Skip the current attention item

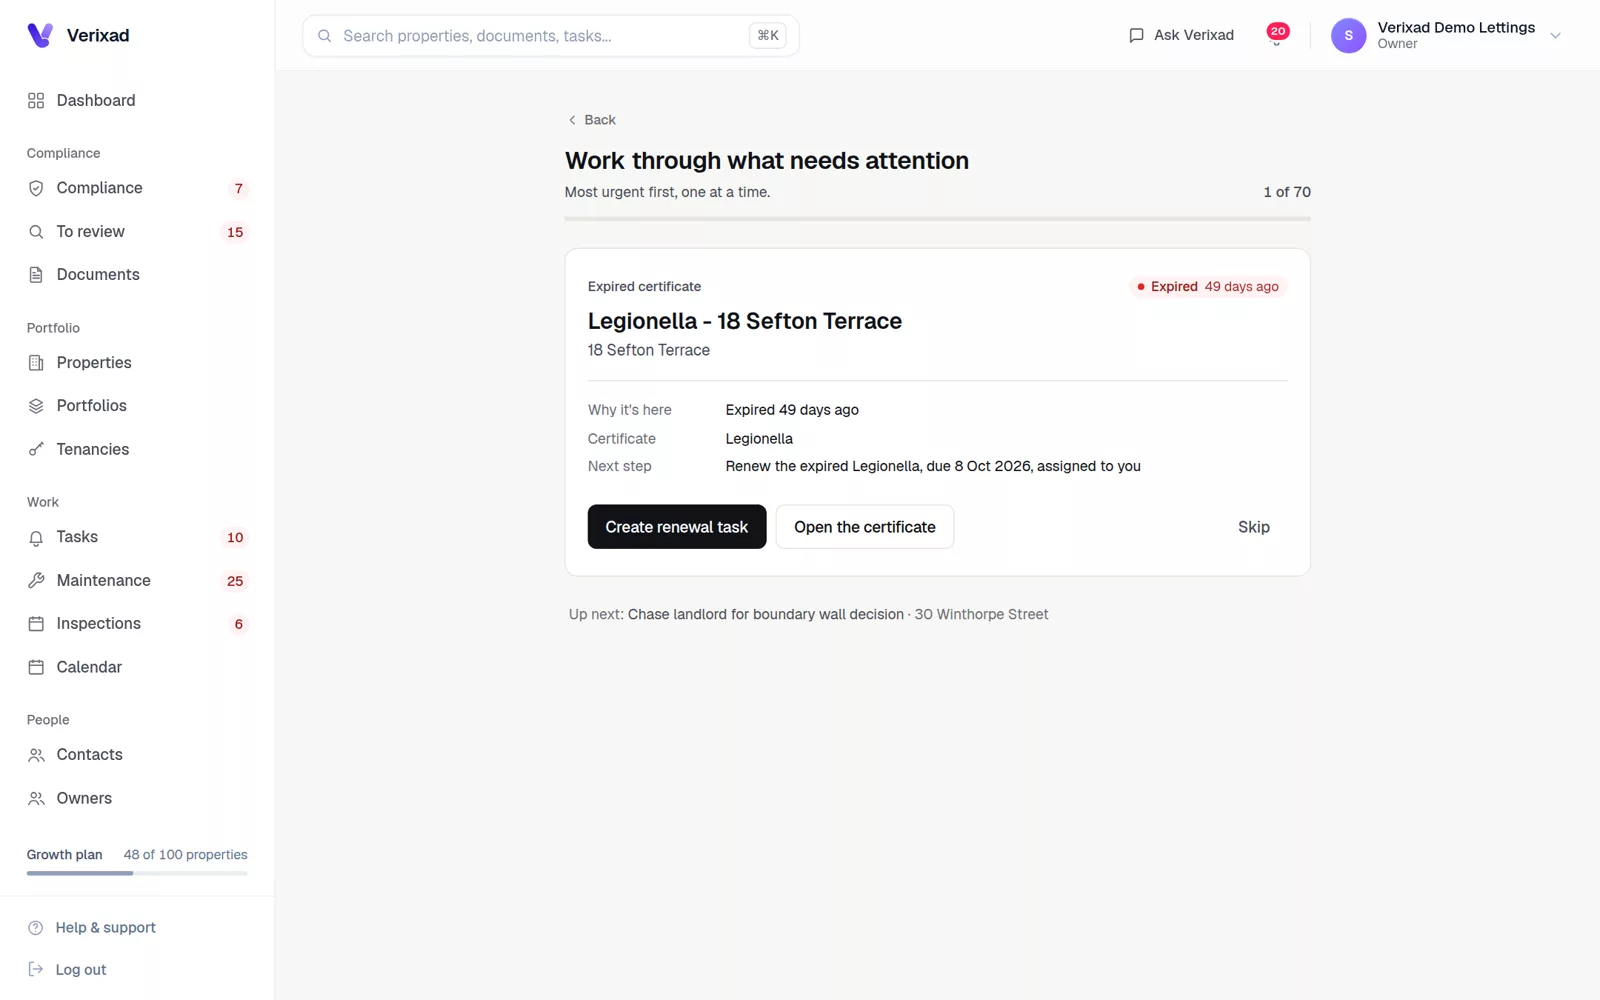click(x=1254, y=527)
